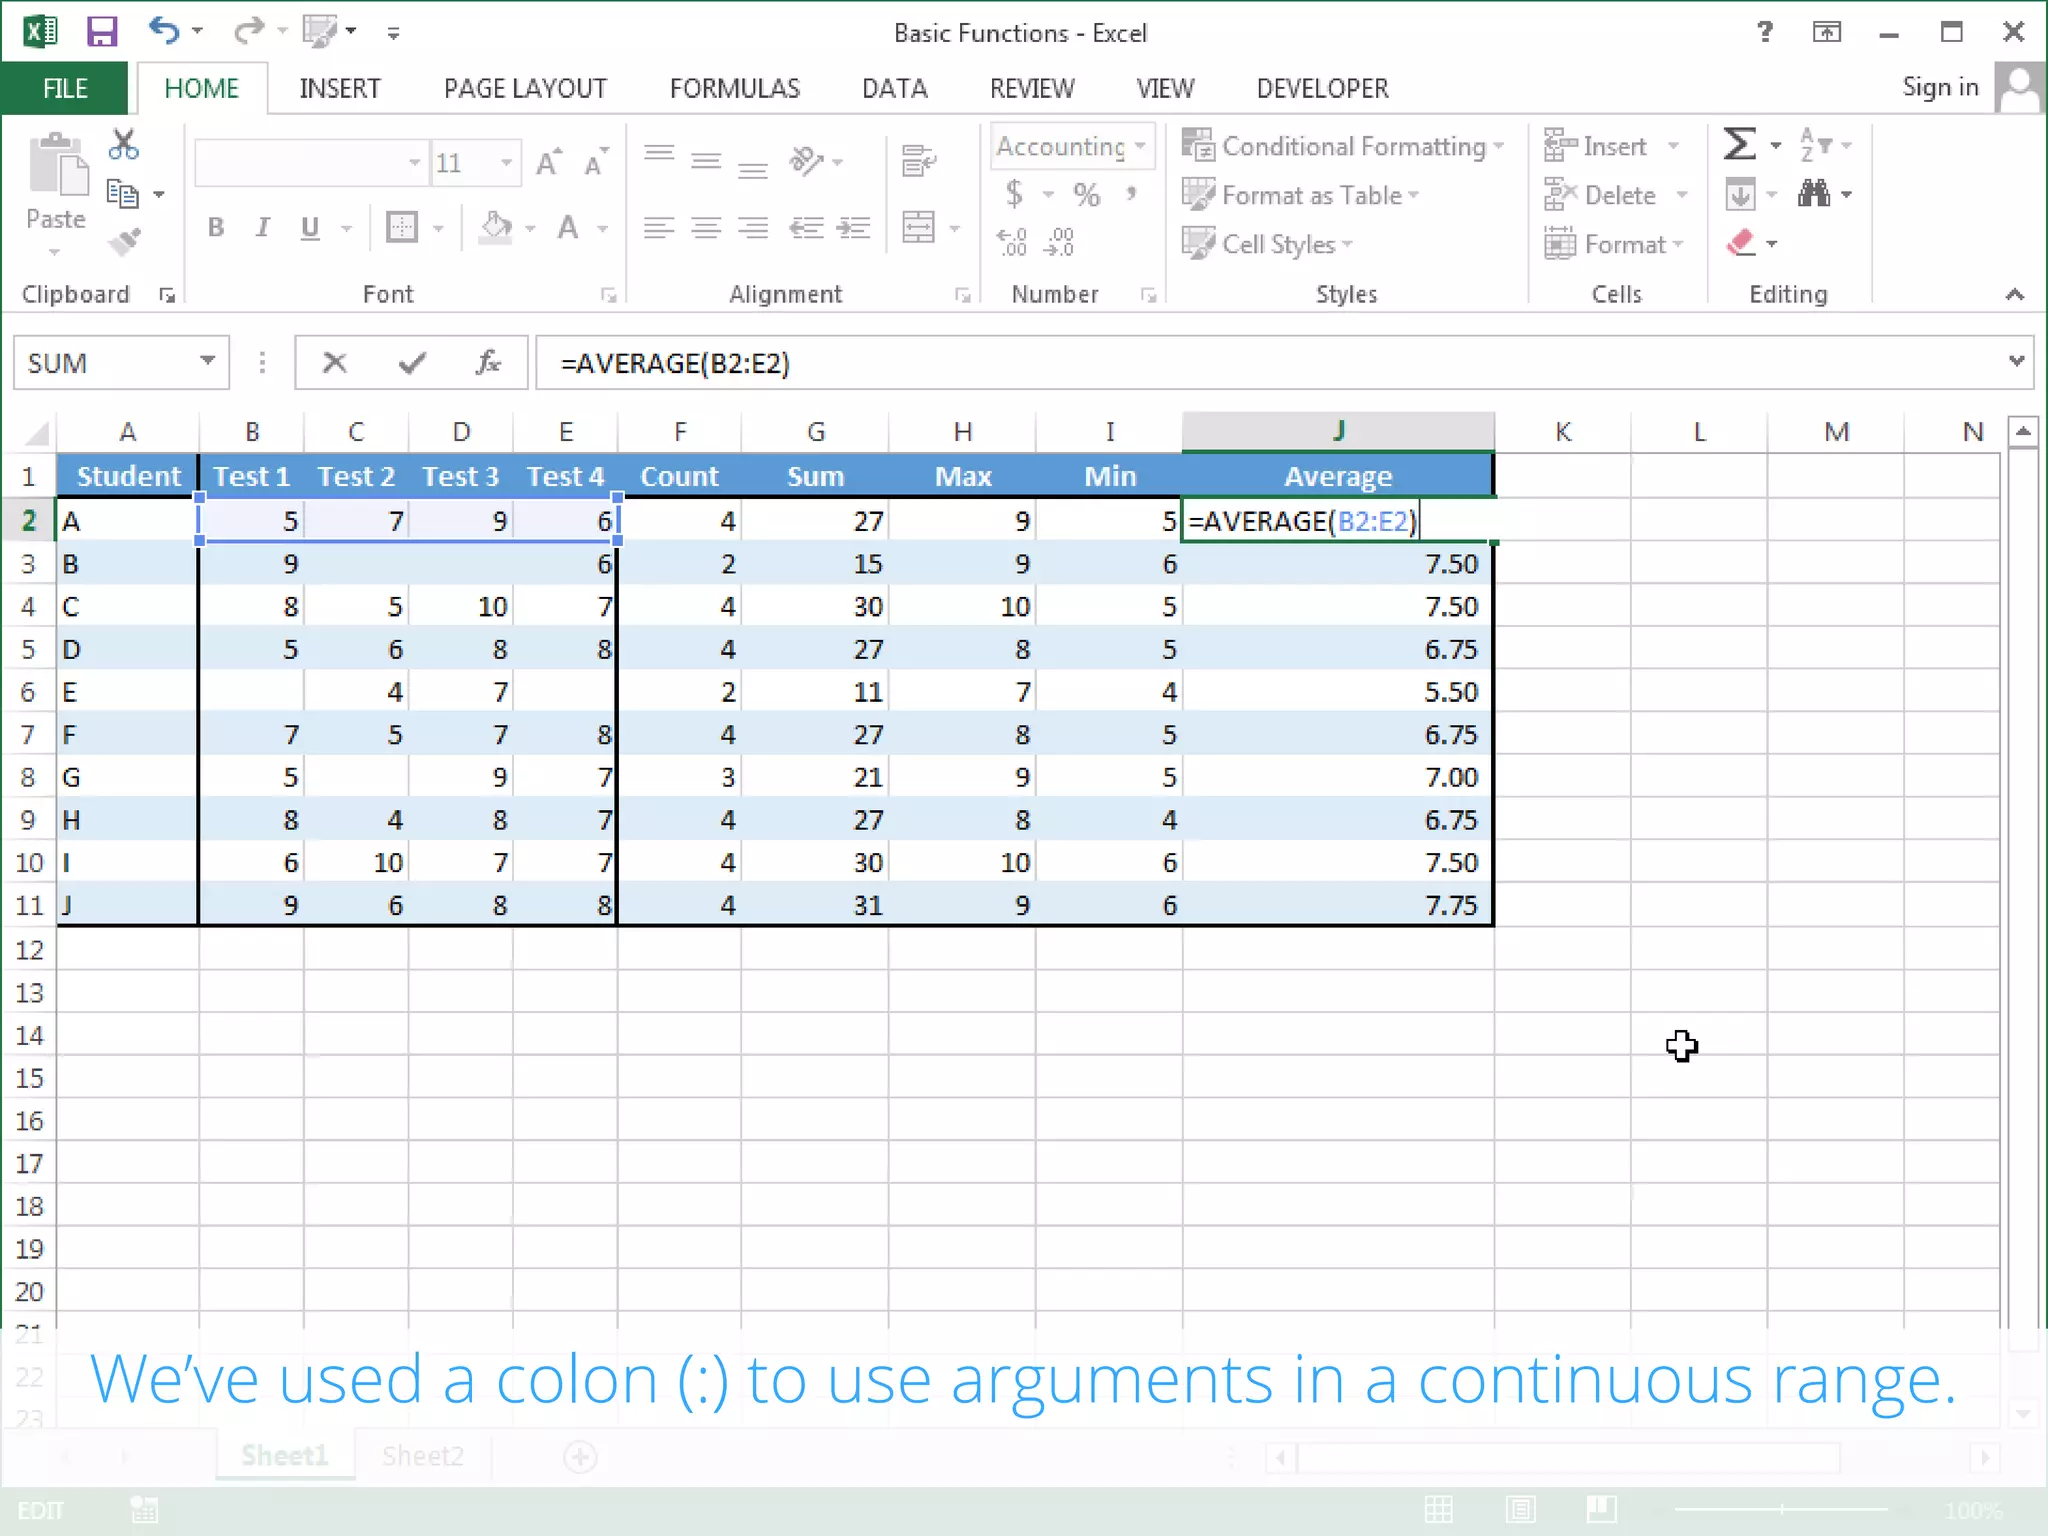Click the Merge & Center icon
The image size is (2048, 1536).
click(918, 228)
